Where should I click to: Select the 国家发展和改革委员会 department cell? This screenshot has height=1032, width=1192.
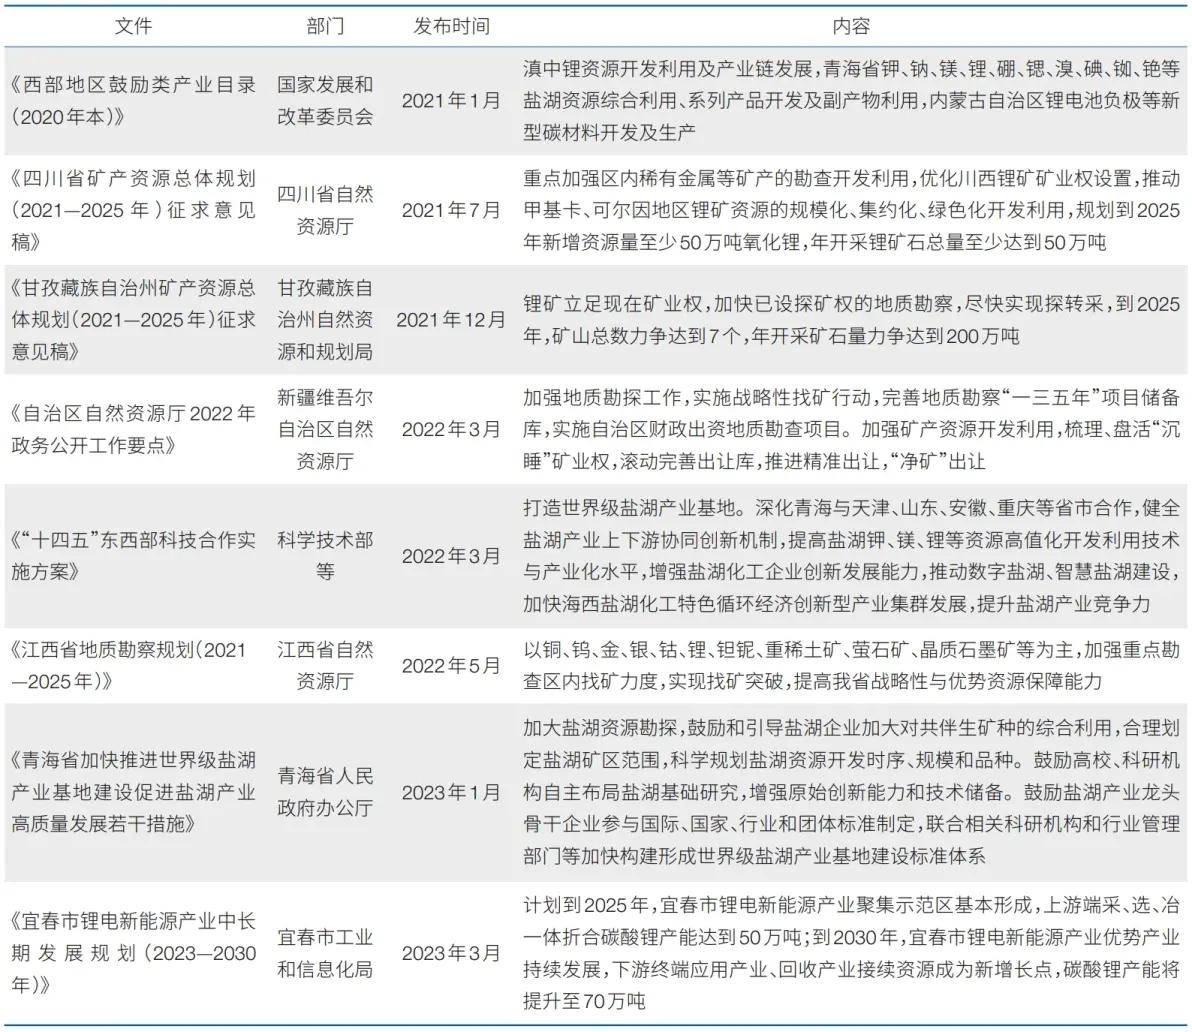click(x=325, y=100)
